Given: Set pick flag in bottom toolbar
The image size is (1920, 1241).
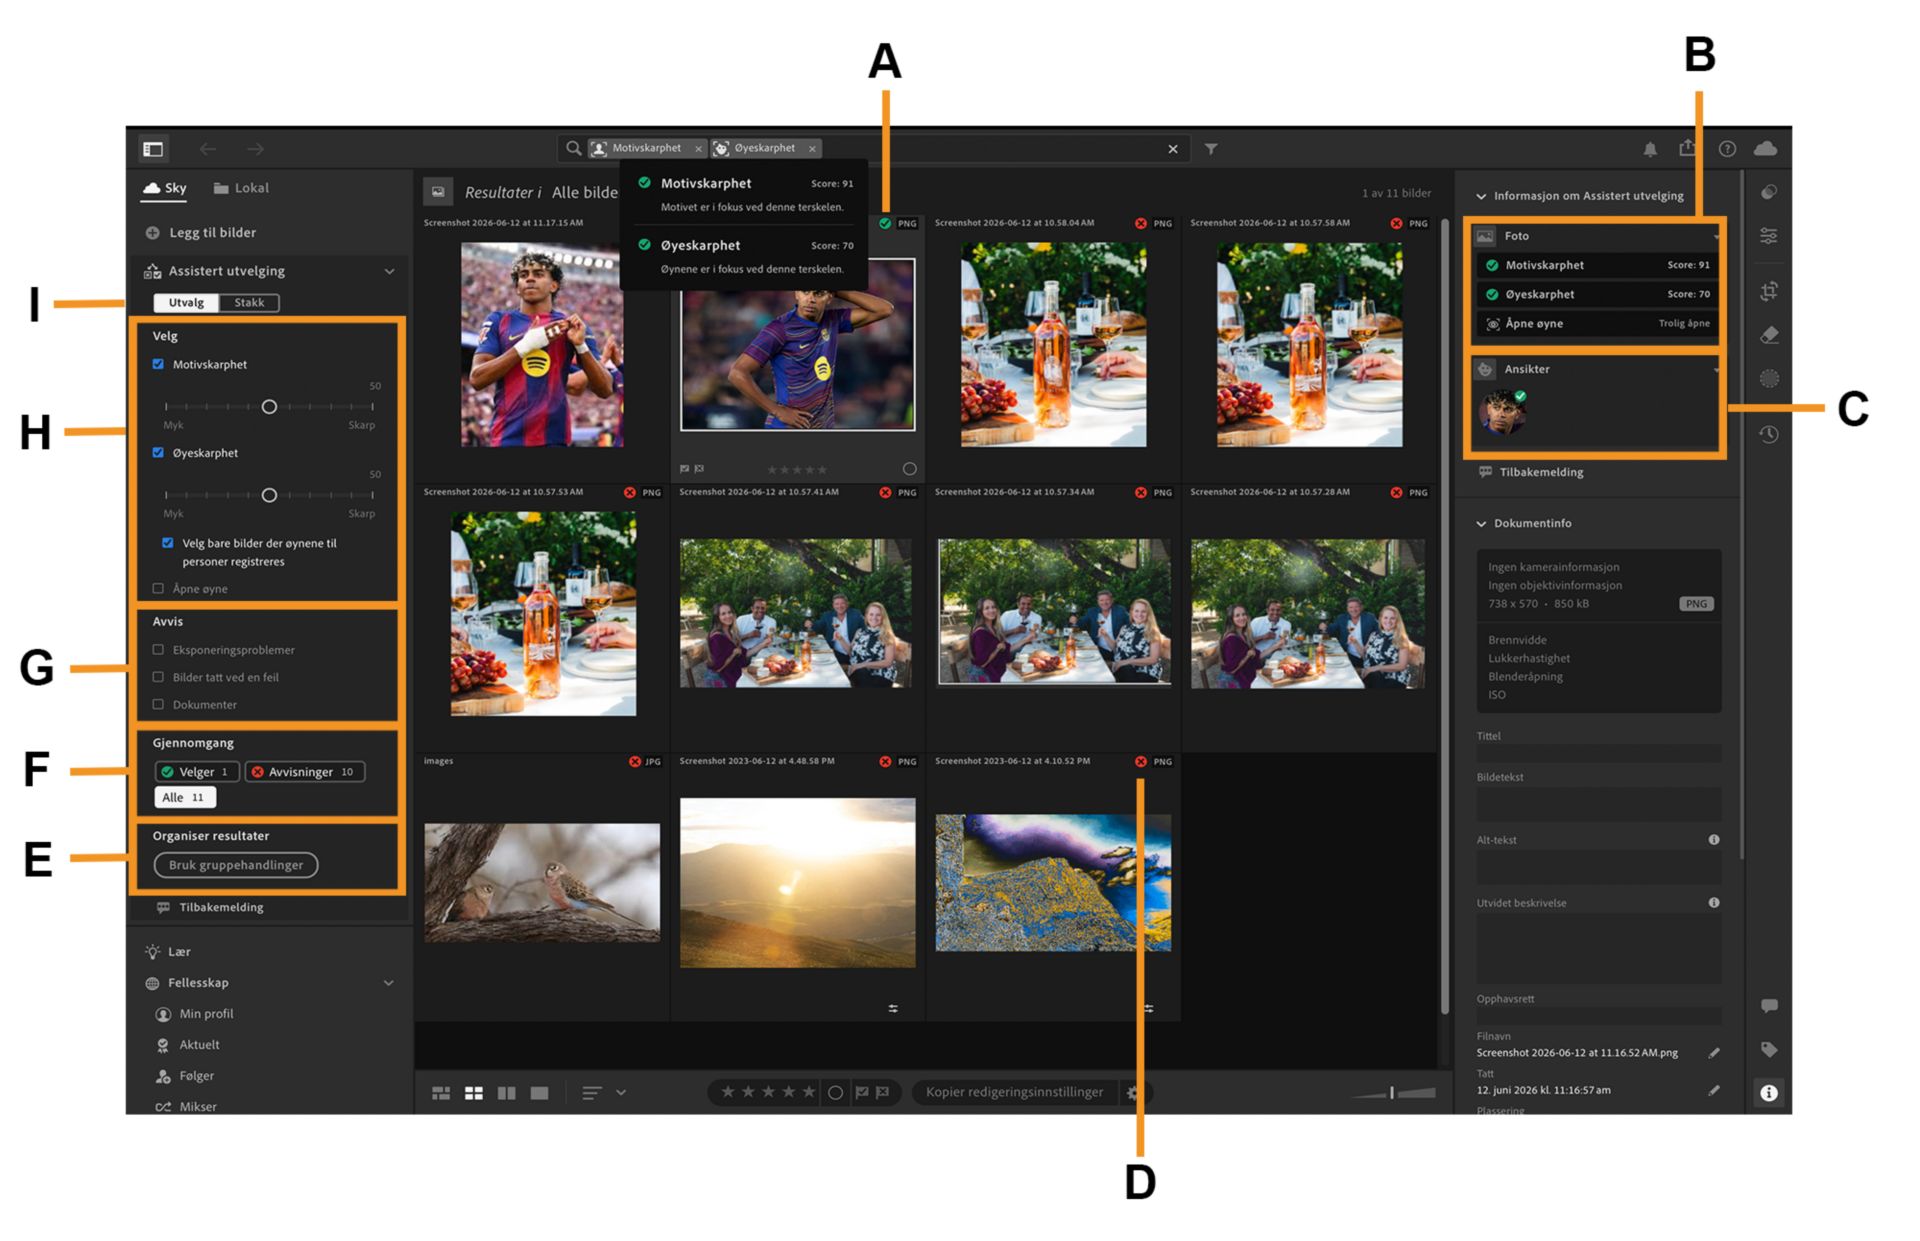Looking at the screenshot, I should 862,1092.
